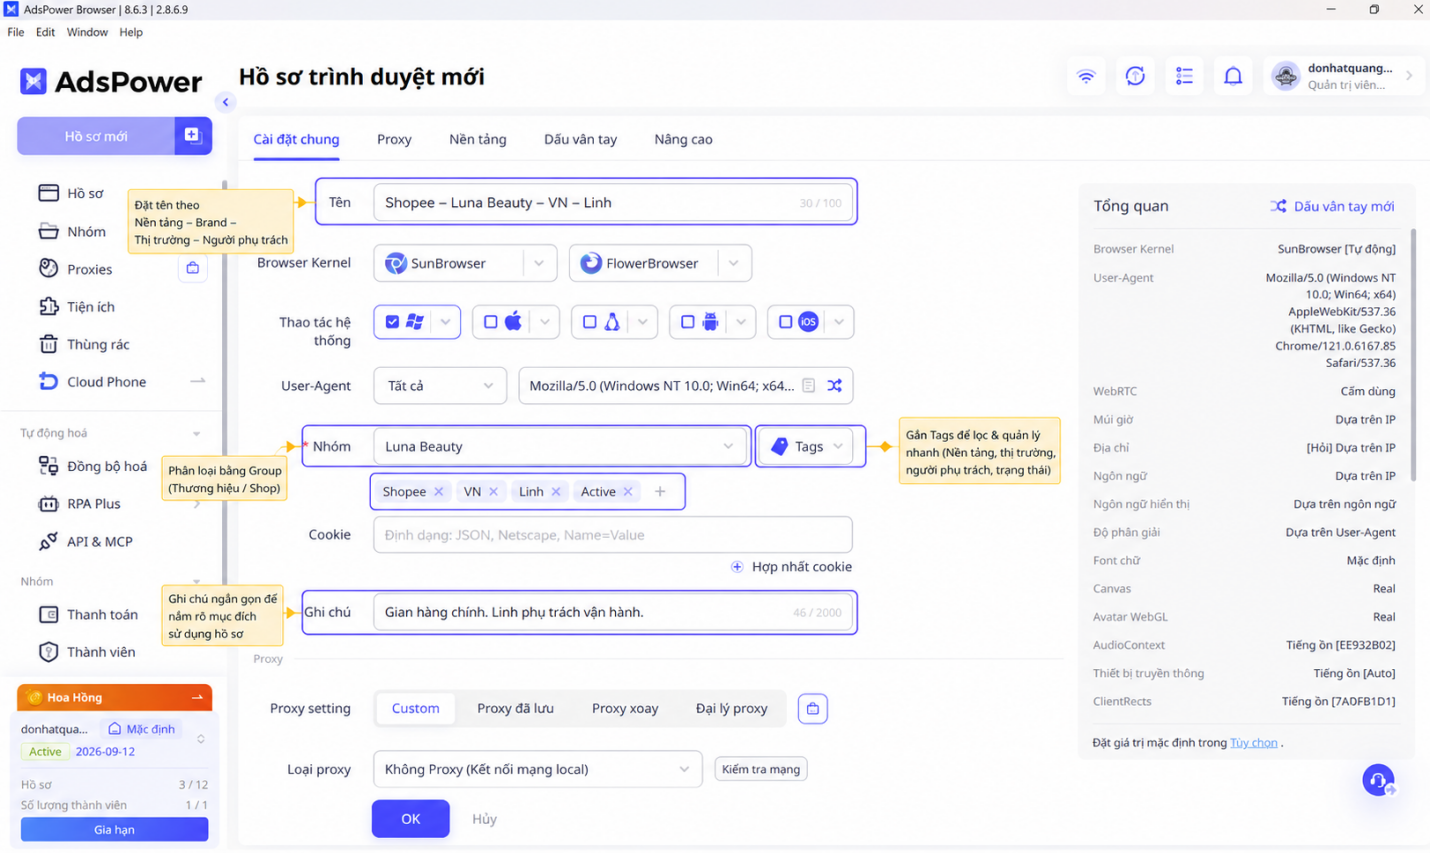Screen dimensions: 1430x853
Task: Open the task list icon in the header
Action: pos(1184,76)
